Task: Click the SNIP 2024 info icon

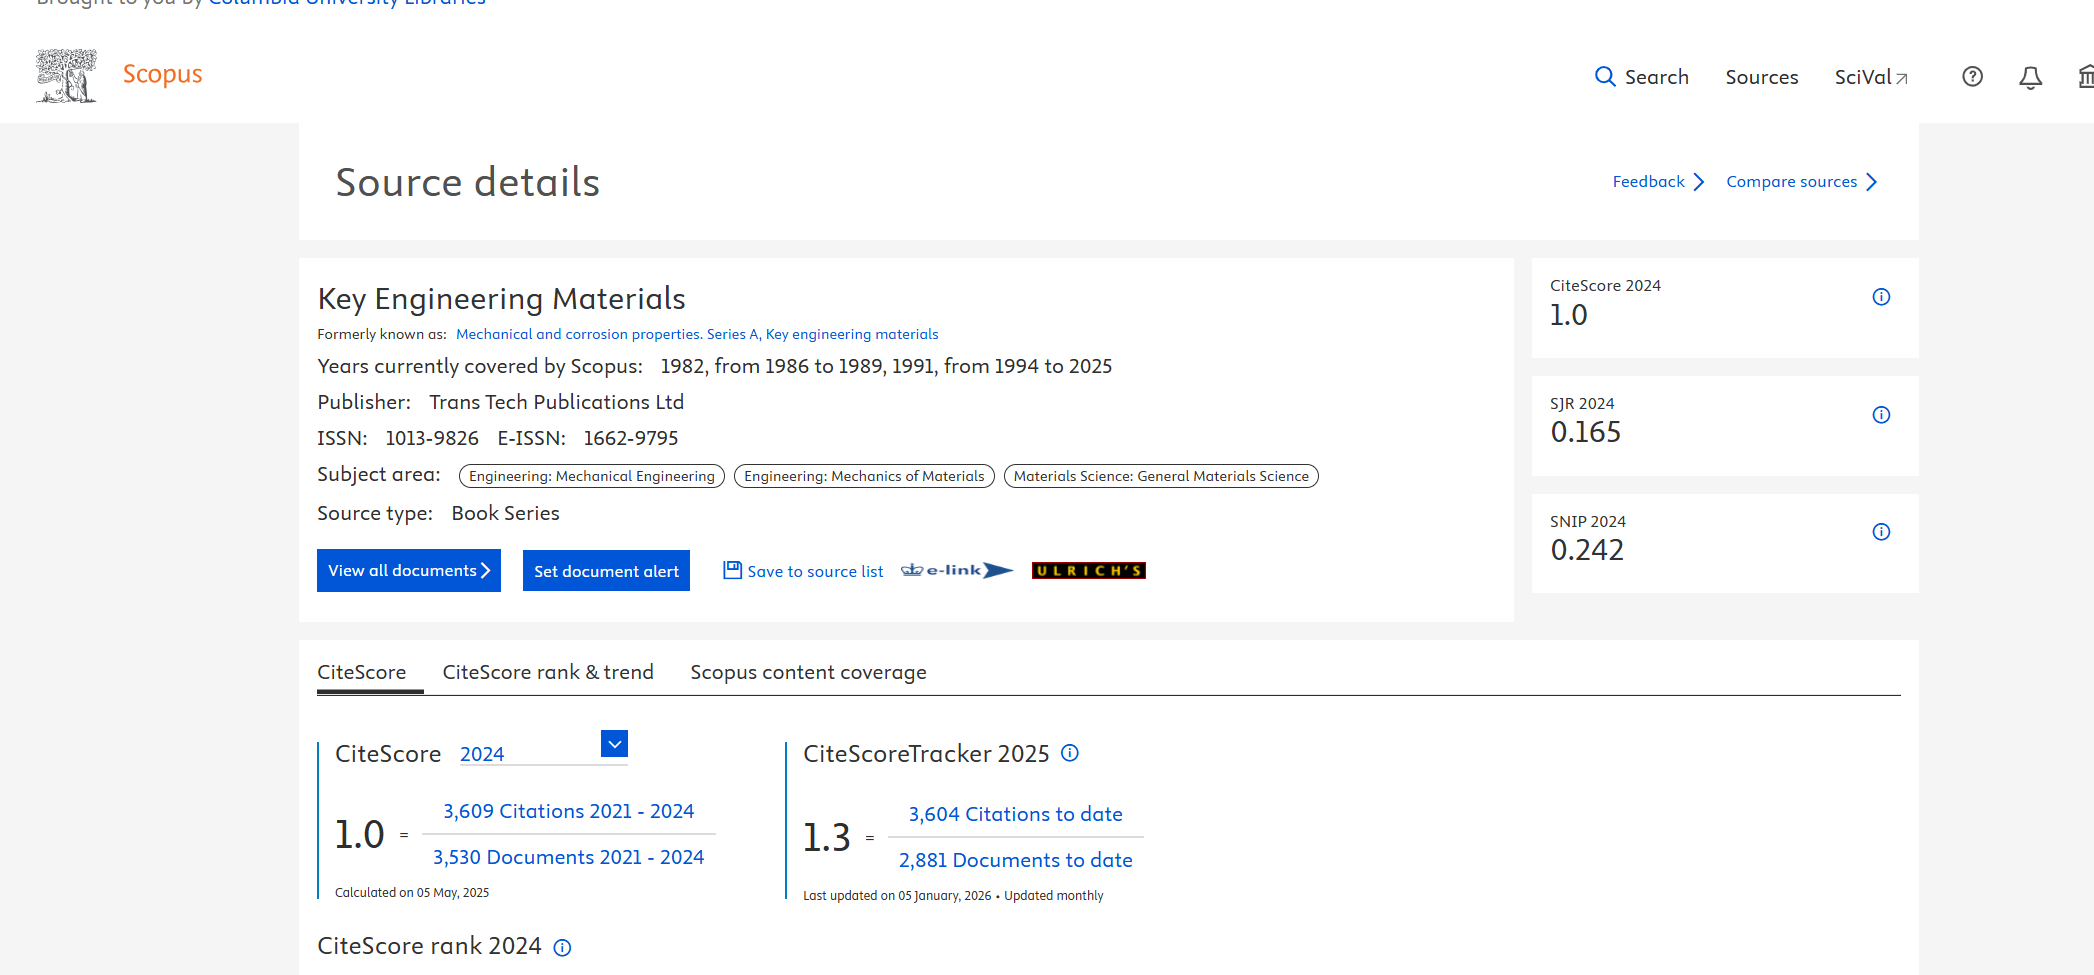Action: pyautogui.click(x=1881, y=532)
